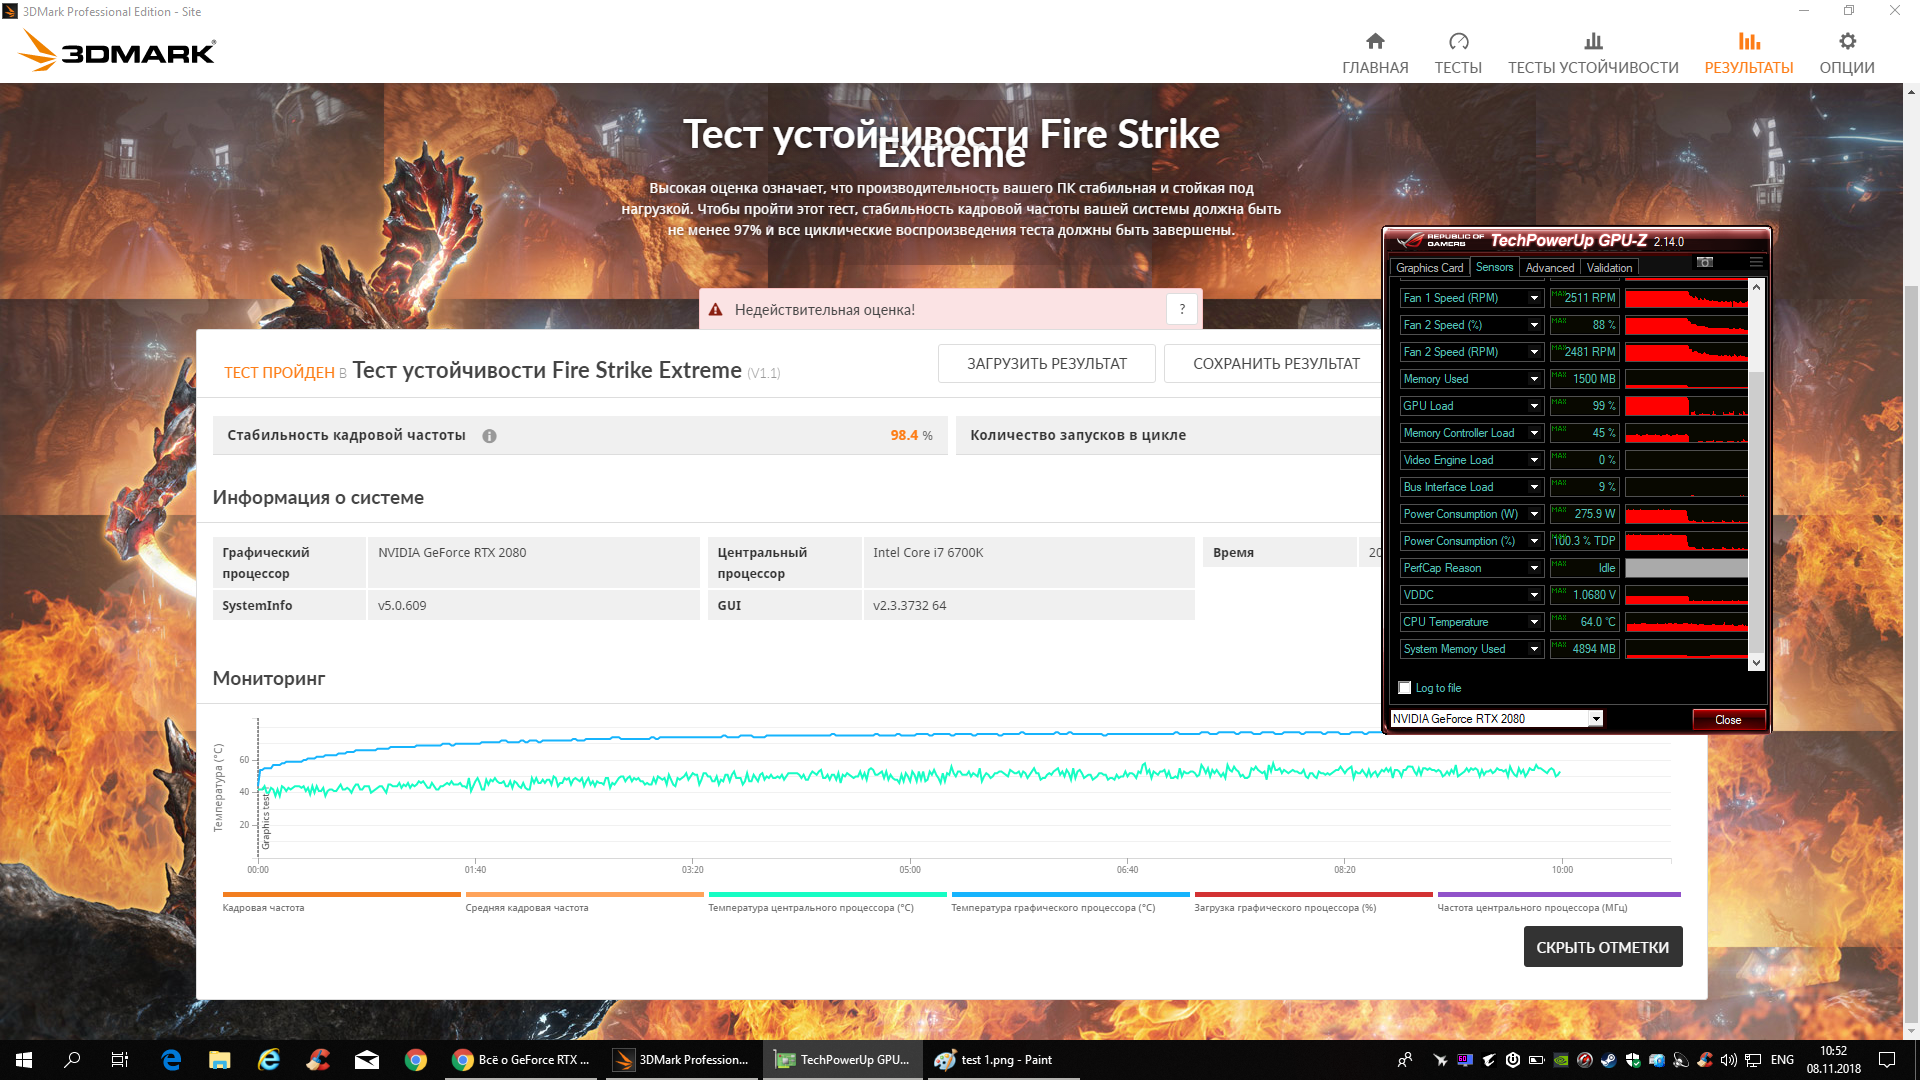This screenshot has height=1080, width=1920.
Task: Expand the PerfCap Reason sensor dropdown
Action: [1534, 568]
